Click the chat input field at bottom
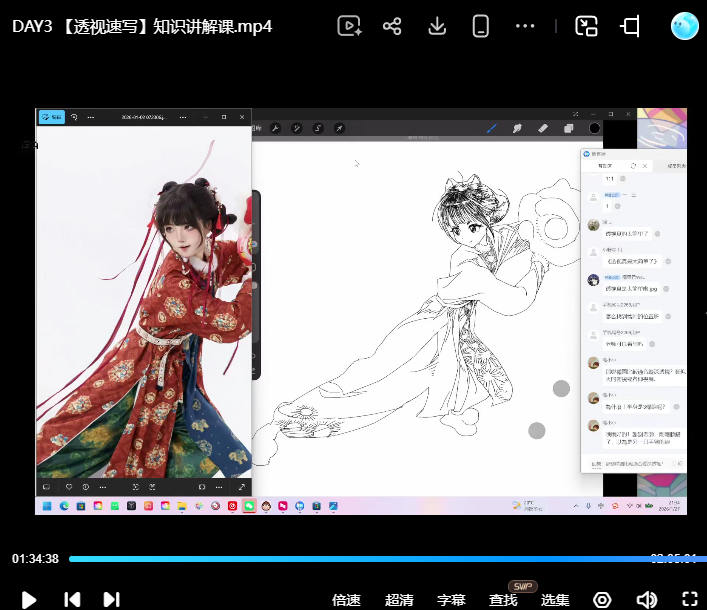This screenshot has height=610, width=707. coord(634,463)
